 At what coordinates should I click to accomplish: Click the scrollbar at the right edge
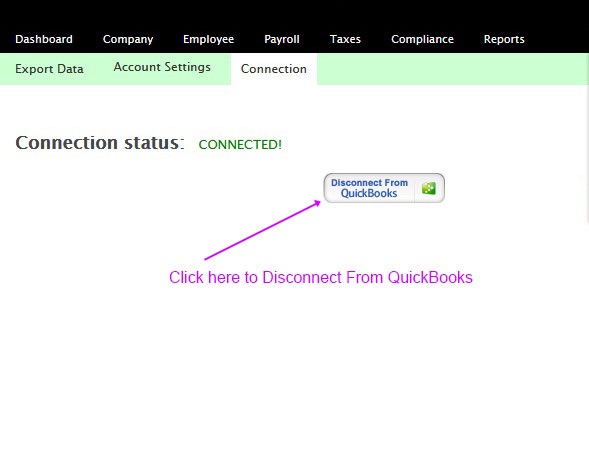pos(587,154)
